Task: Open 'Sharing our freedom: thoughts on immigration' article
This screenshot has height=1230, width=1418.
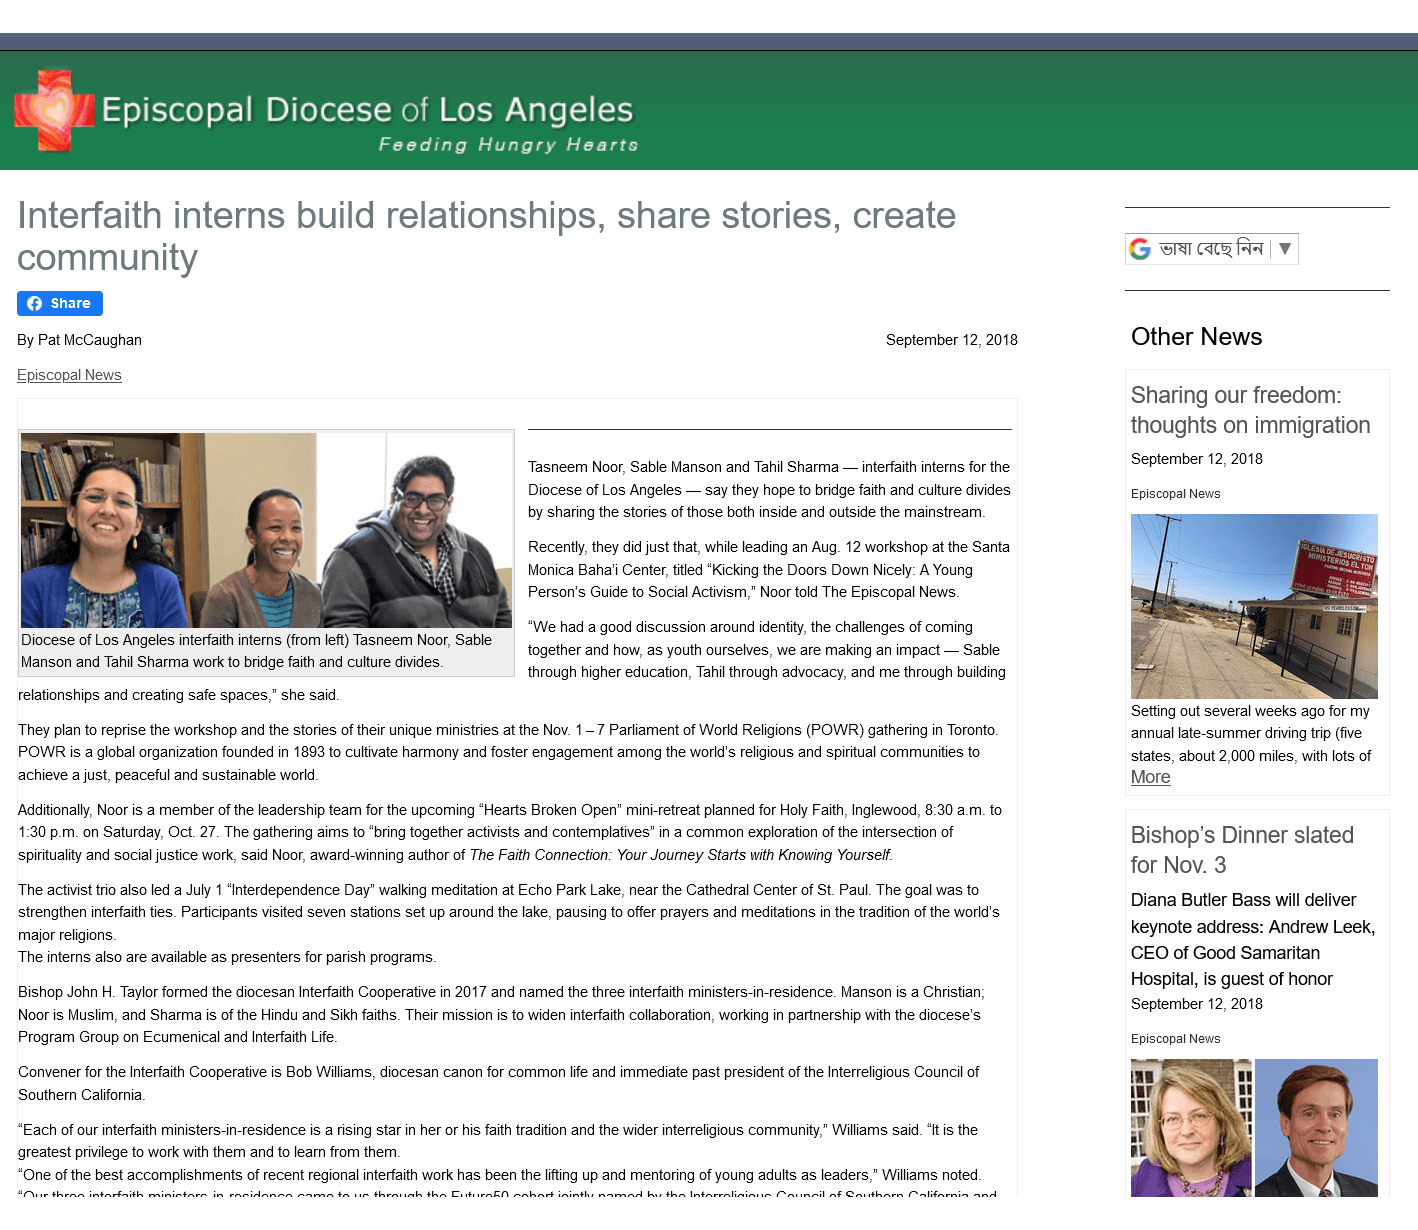Action: [x=1250, y=410]
